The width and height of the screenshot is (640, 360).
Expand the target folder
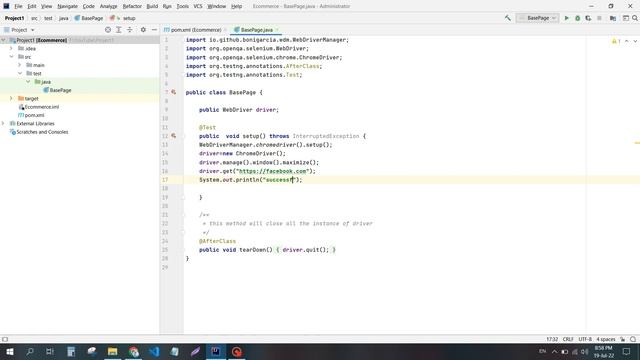point(11,98)
